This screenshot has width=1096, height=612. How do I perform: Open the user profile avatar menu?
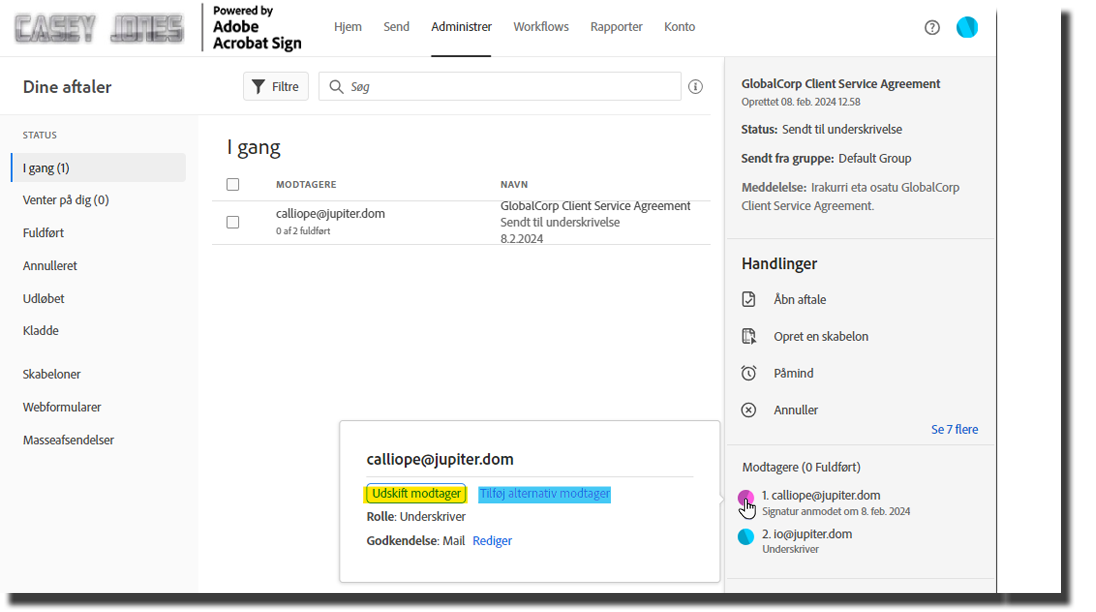[967, 28]
